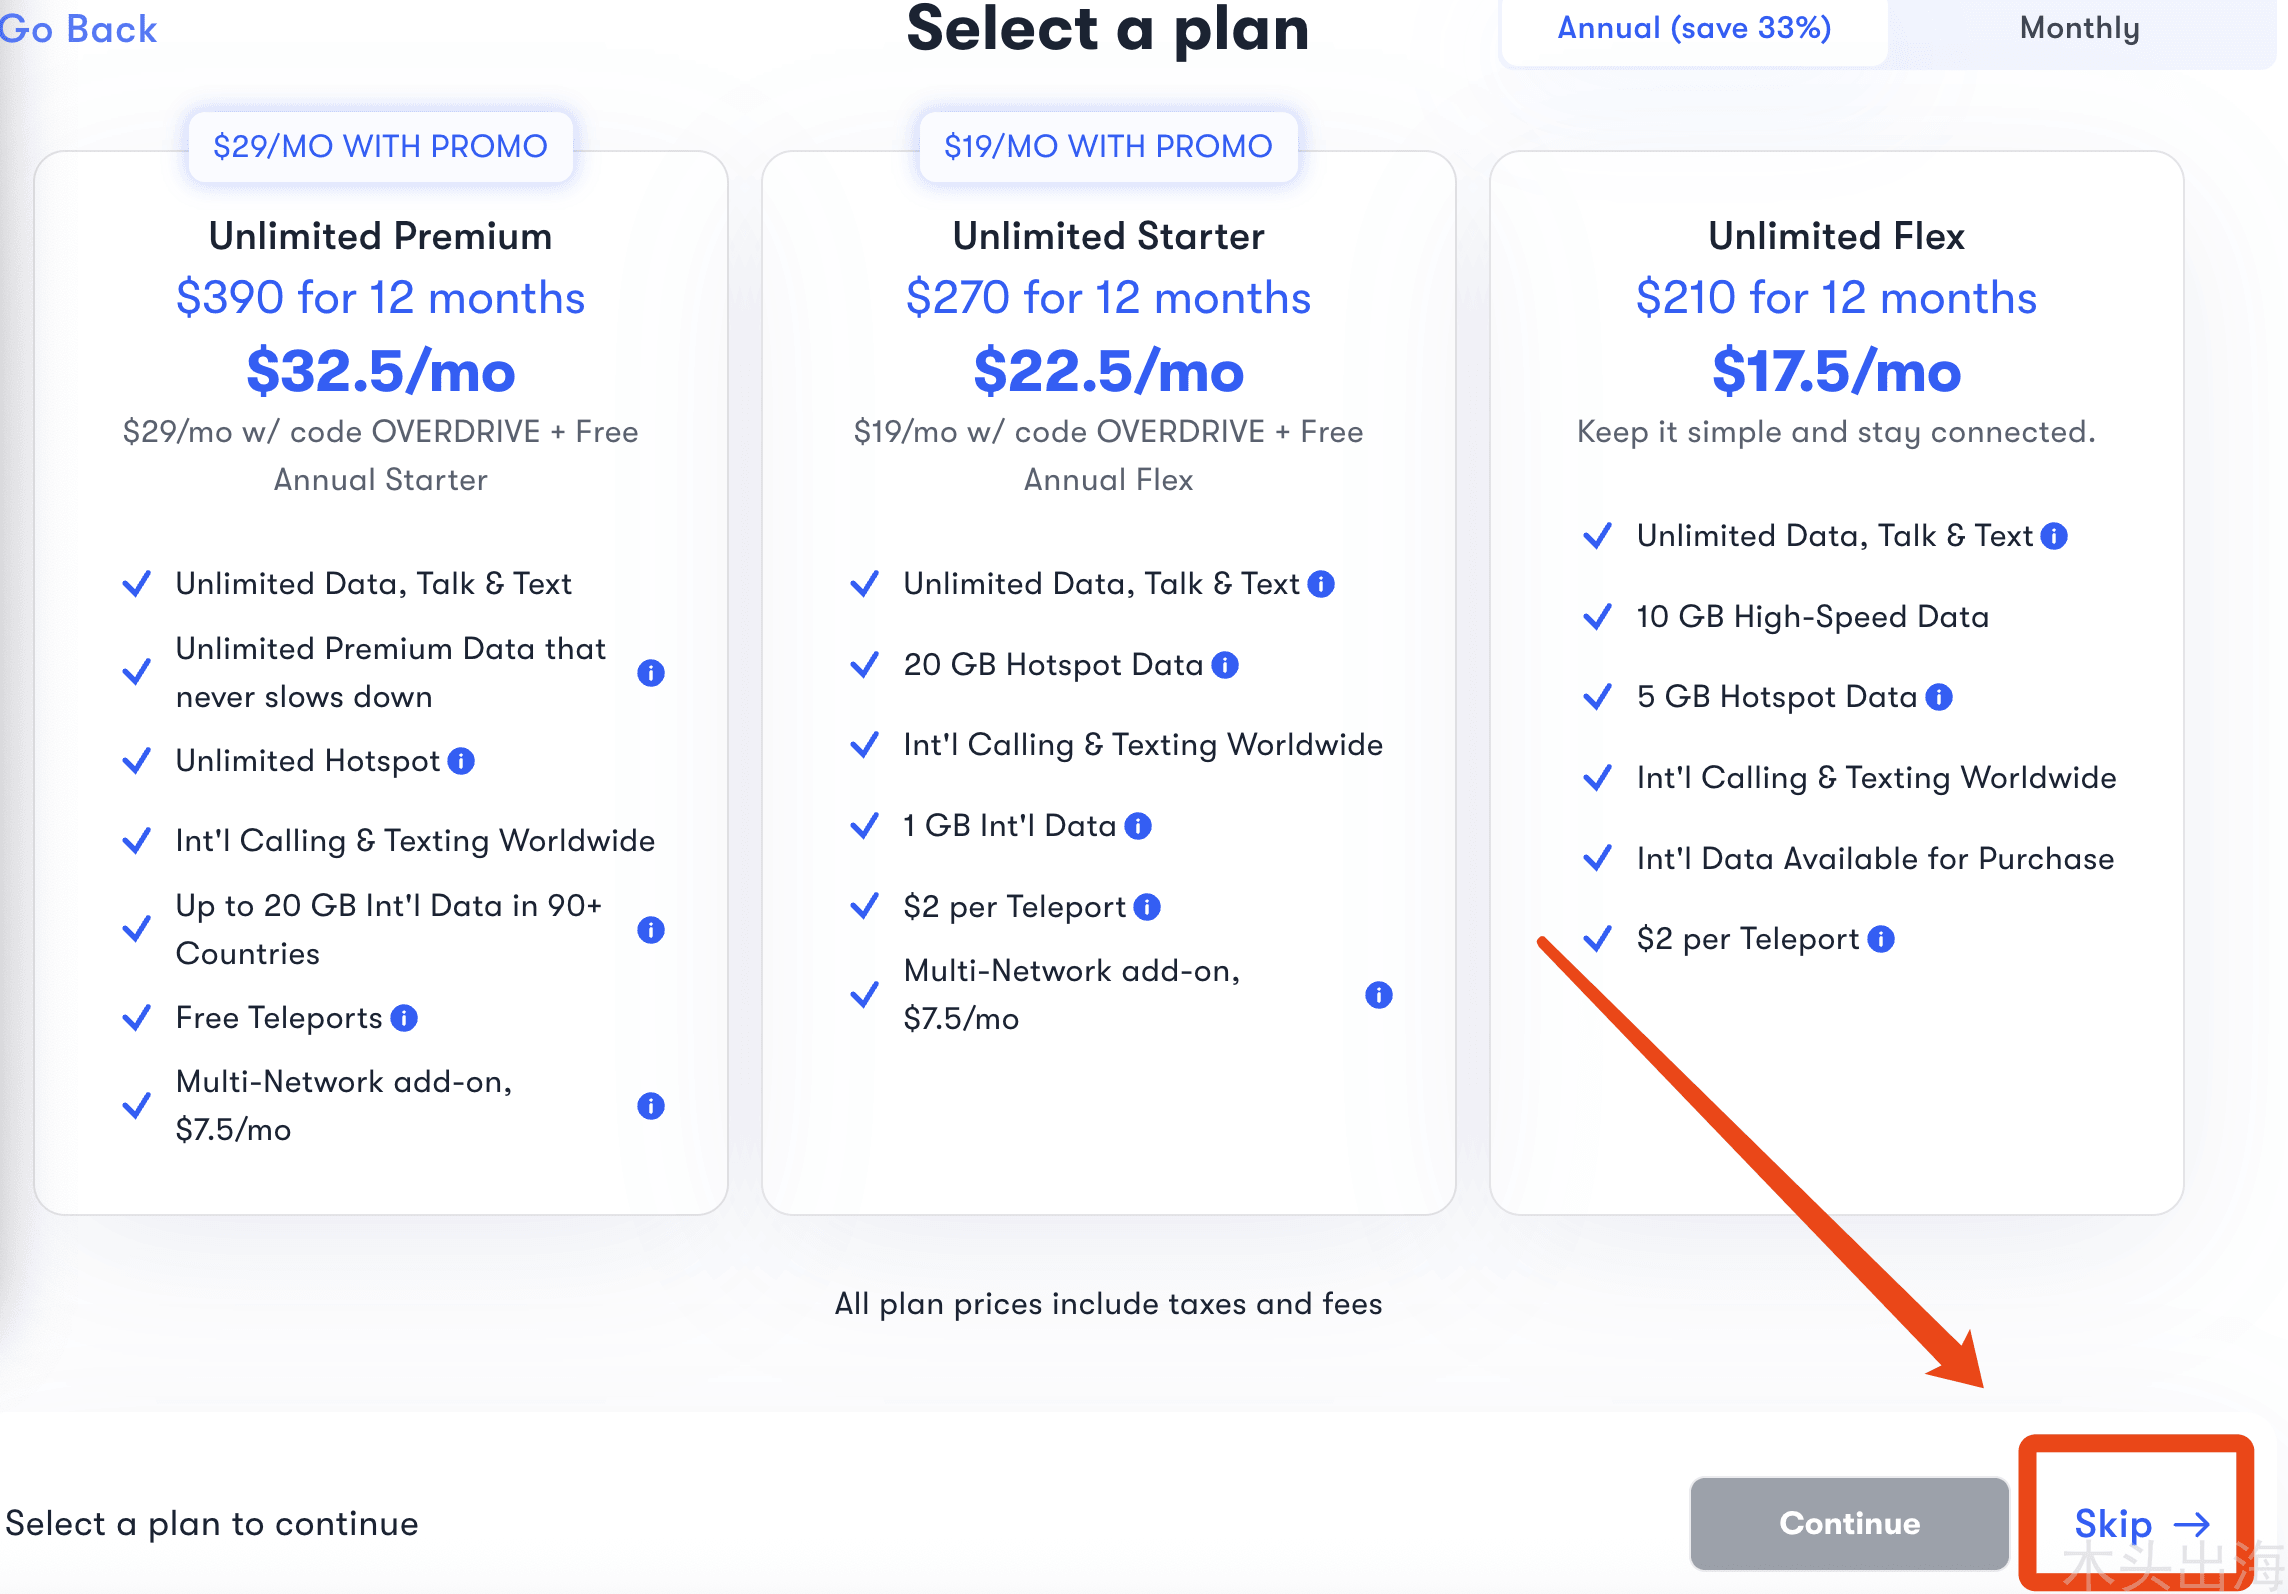The image size is (2288, 1594).
Task: Click the Continue button
Action: (1849, 1523)
